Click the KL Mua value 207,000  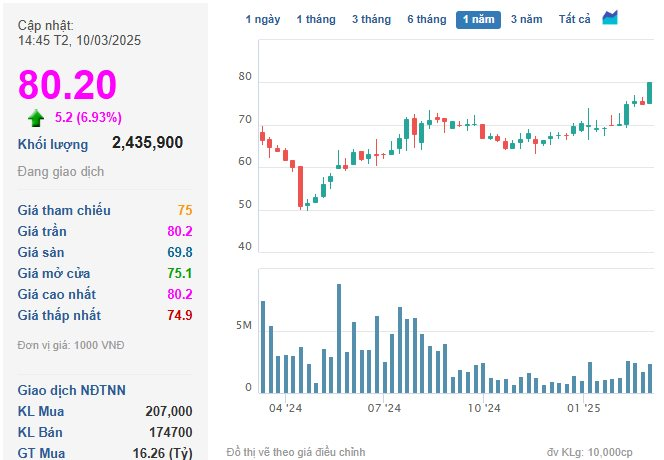tap(169, 411)
